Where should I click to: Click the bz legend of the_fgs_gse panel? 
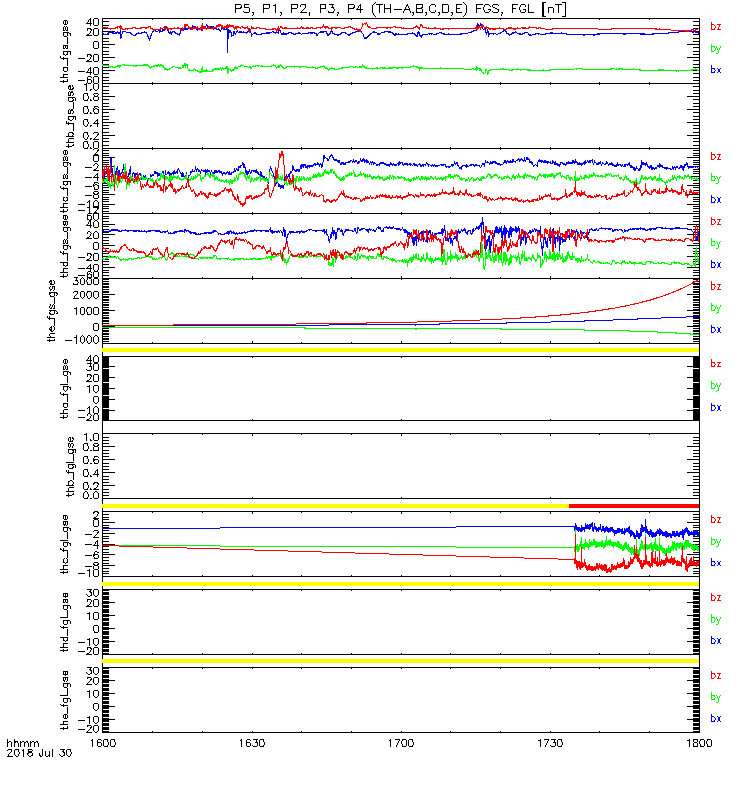pos(716,286)
